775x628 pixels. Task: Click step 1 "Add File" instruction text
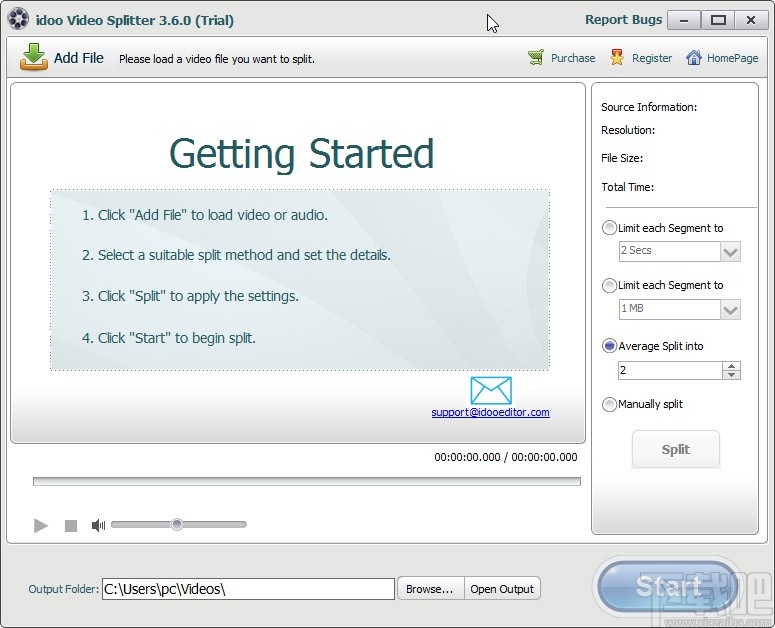click(x=205, y=215)
